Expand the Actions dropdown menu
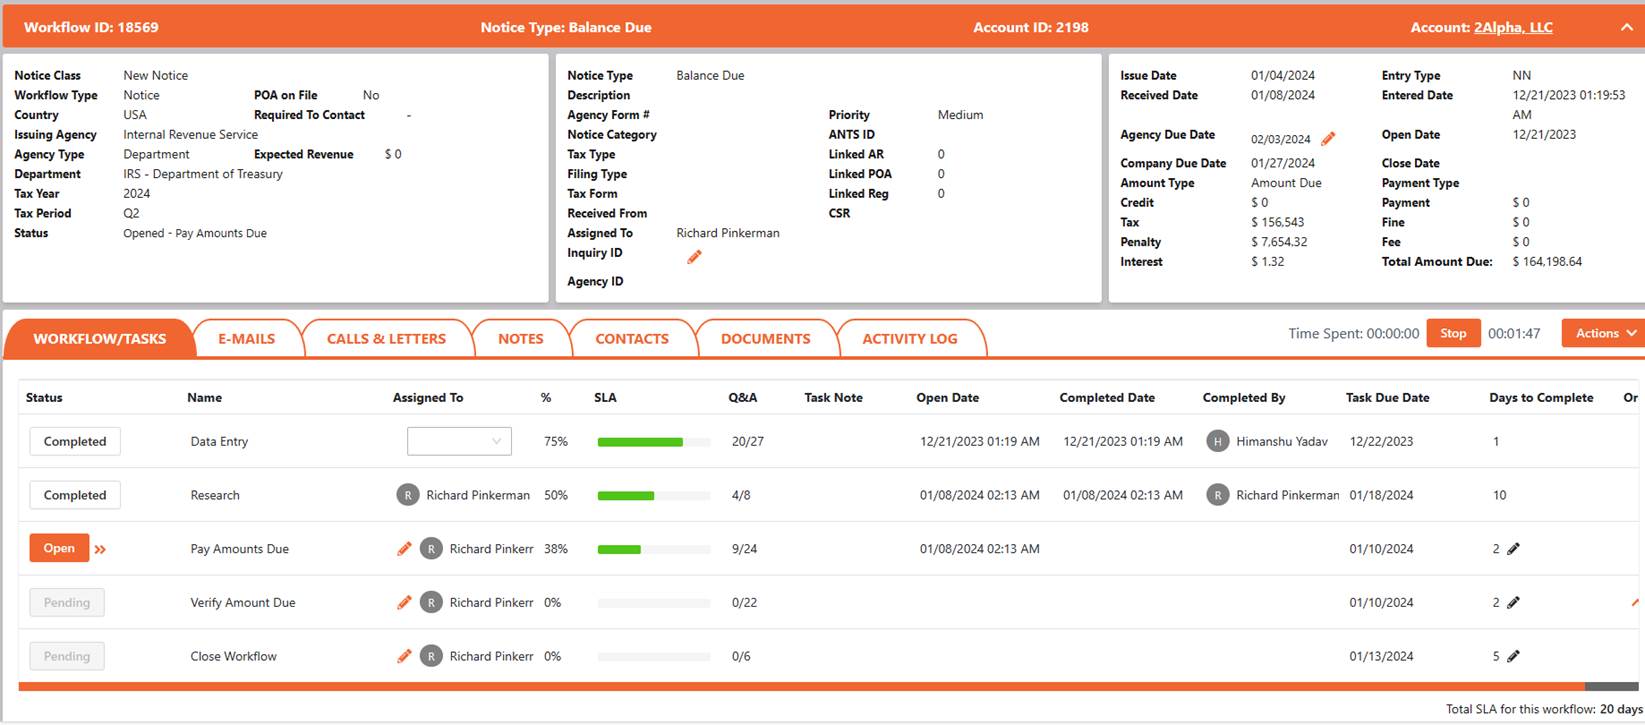This screenshot has width=1645, height=725. [x=1604, y=334]
